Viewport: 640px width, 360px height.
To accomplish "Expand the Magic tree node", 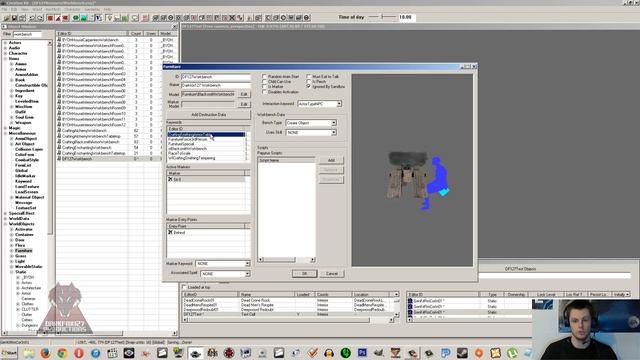I will (x=5, y=128).
